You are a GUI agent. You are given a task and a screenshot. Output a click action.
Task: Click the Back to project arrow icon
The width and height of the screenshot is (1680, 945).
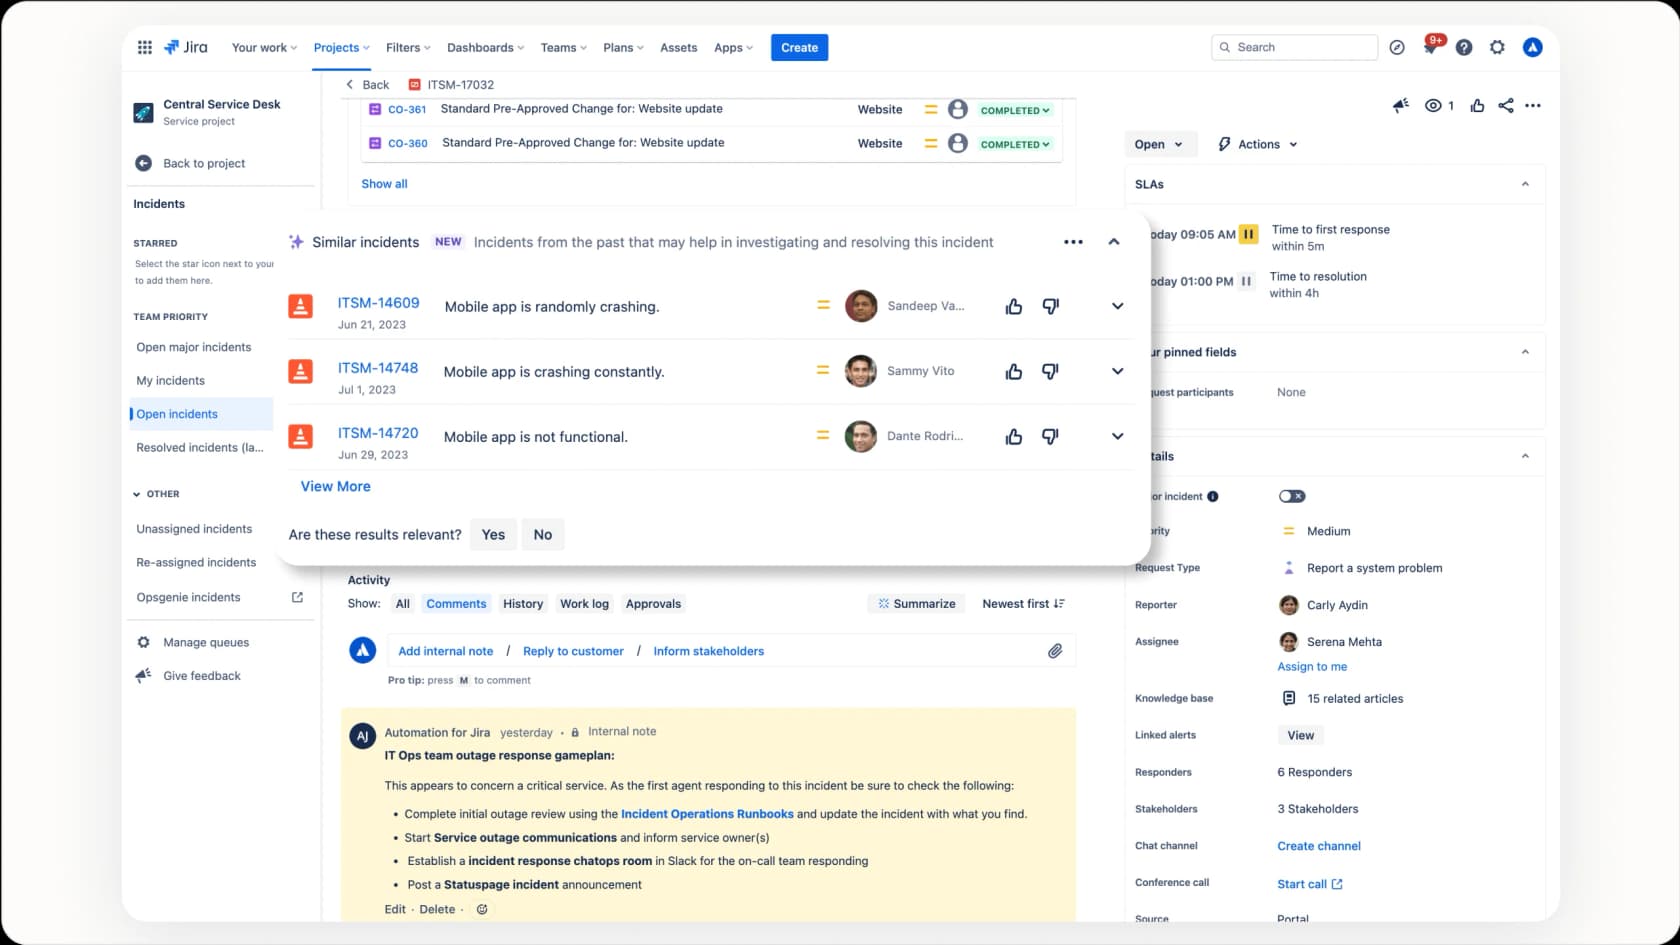pos(143,163)
